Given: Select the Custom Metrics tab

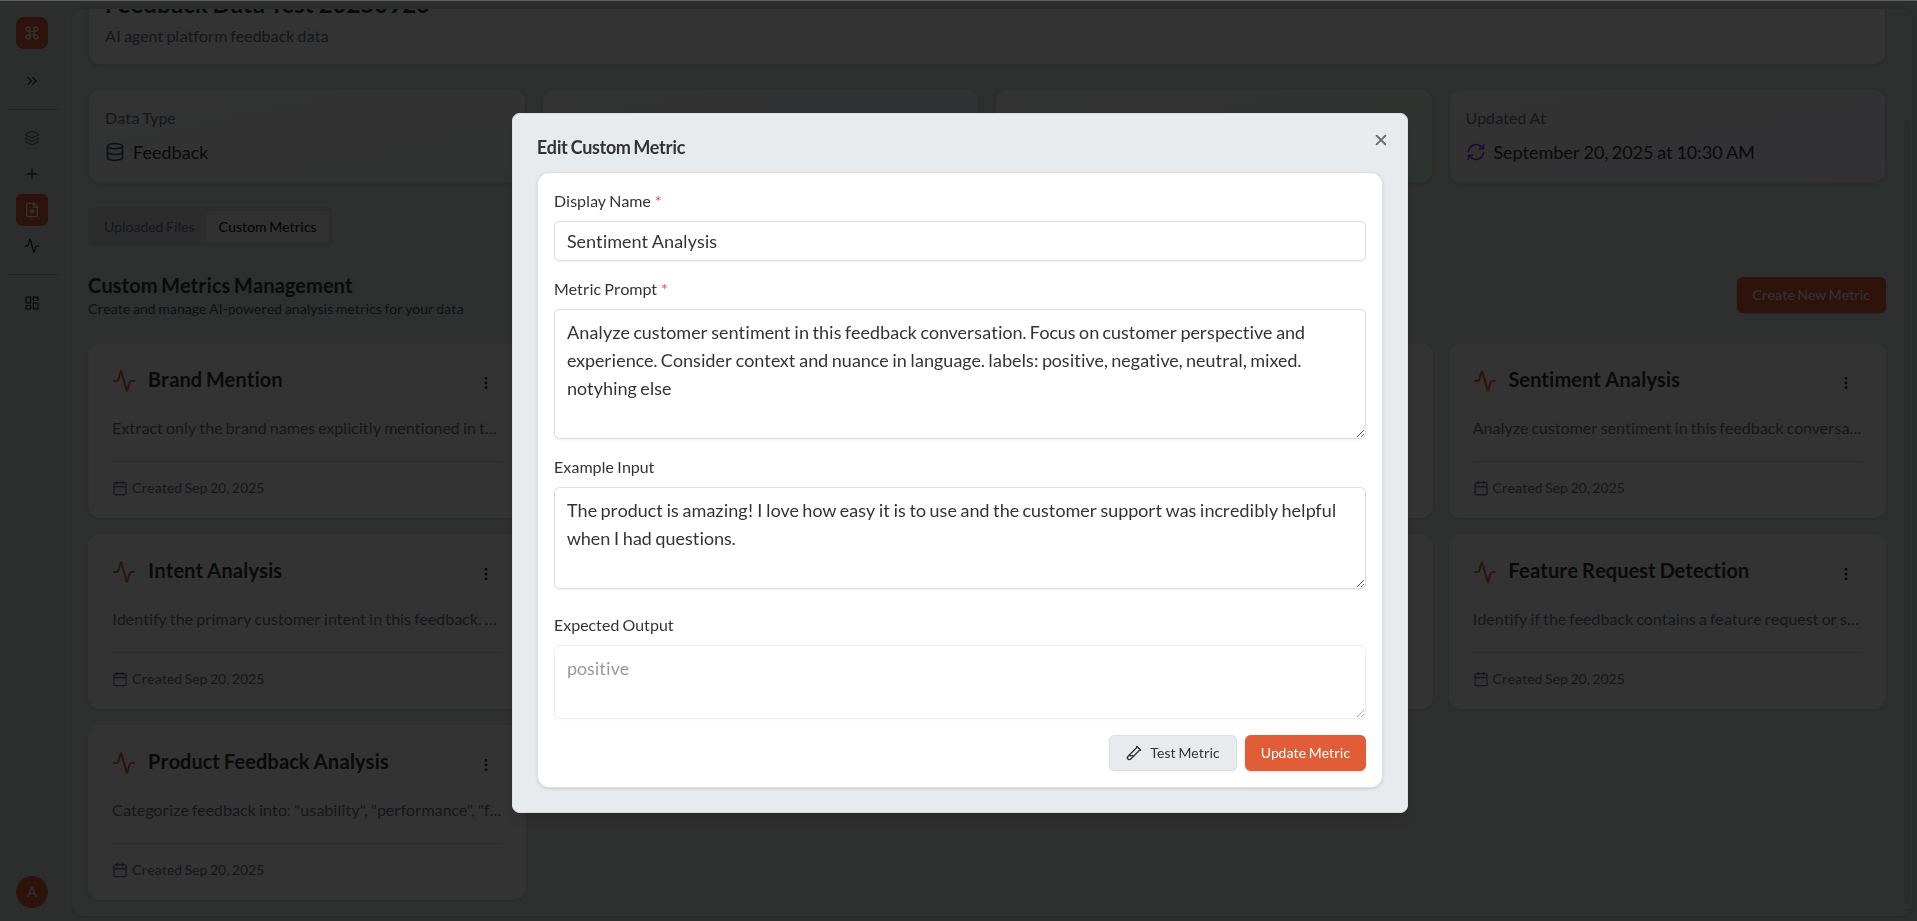Looking at the screenshot, I should pyautogui.click(x=268, y=226).
